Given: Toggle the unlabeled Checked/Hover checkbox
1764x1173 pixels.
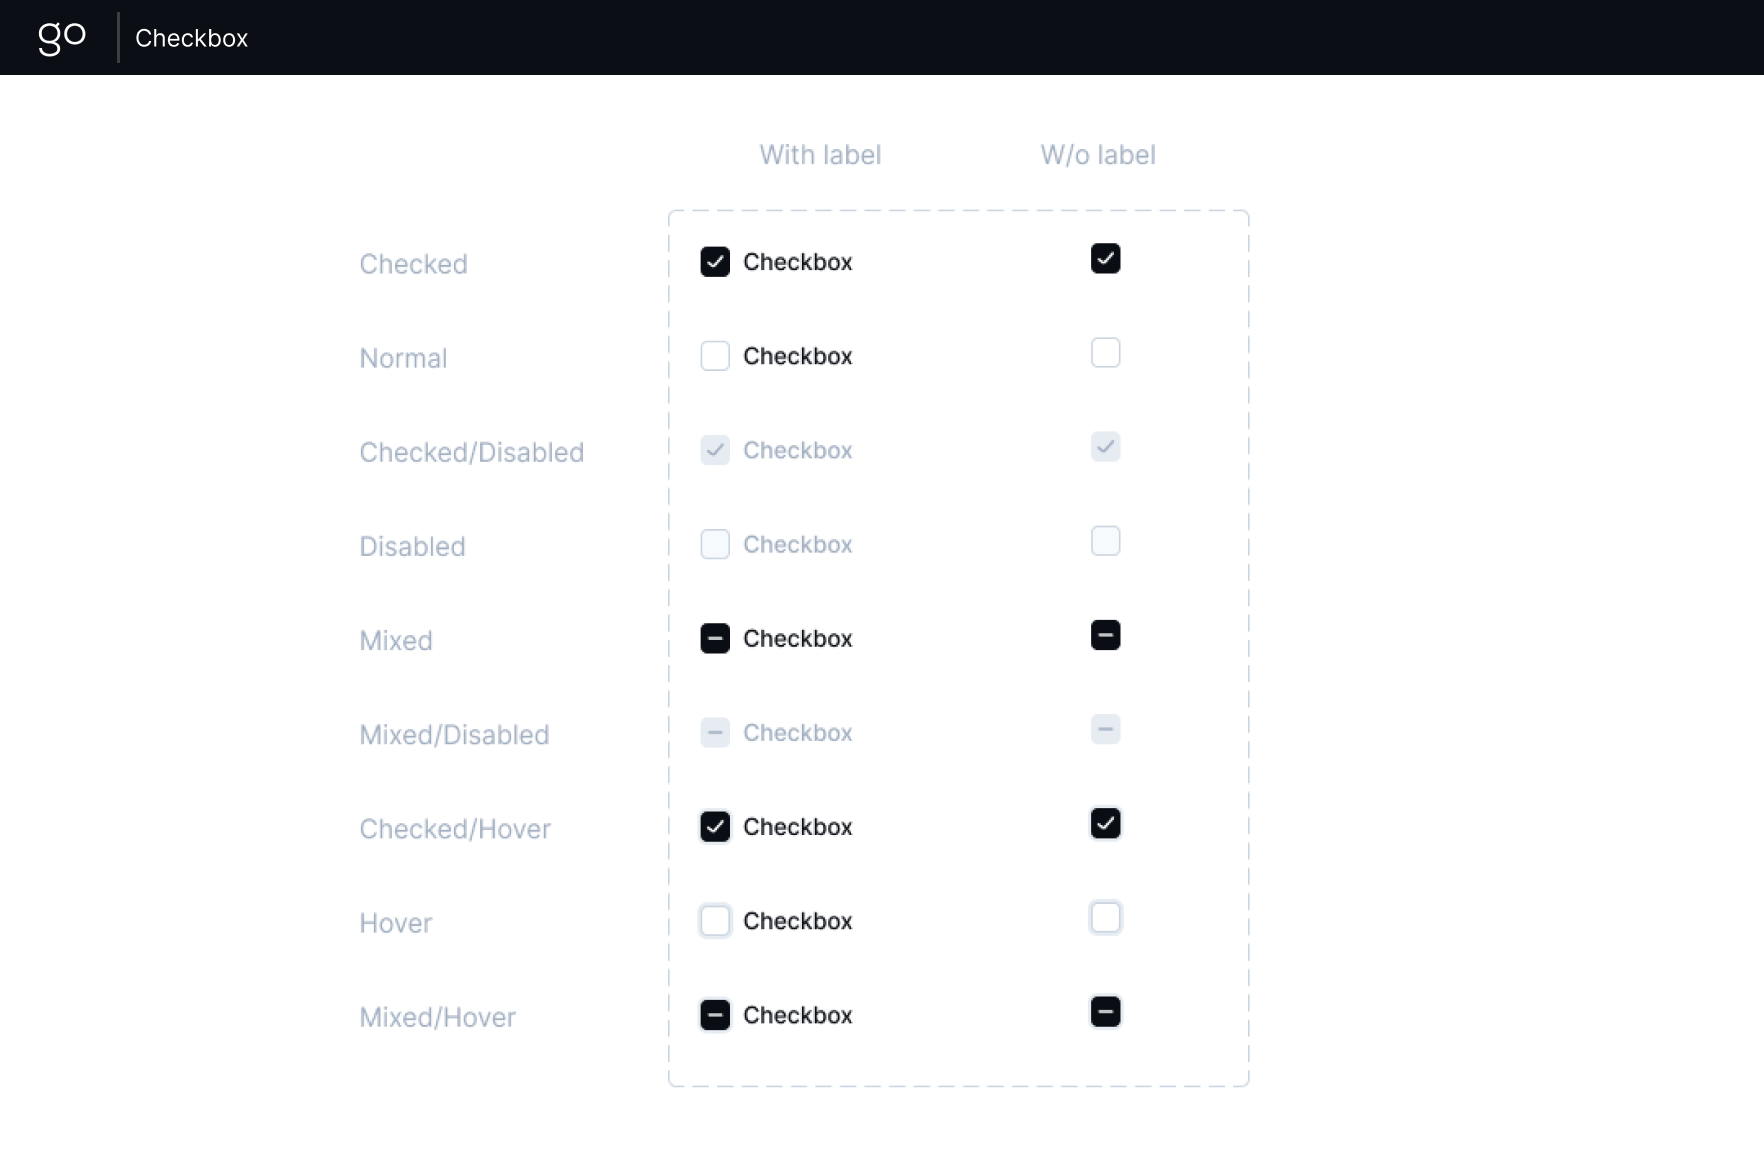Looking at the screenshot, I should [x=1105, y=823].
